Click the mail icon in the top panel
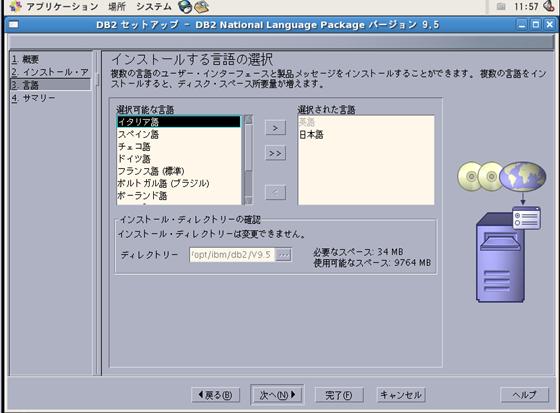 [201, 6]
